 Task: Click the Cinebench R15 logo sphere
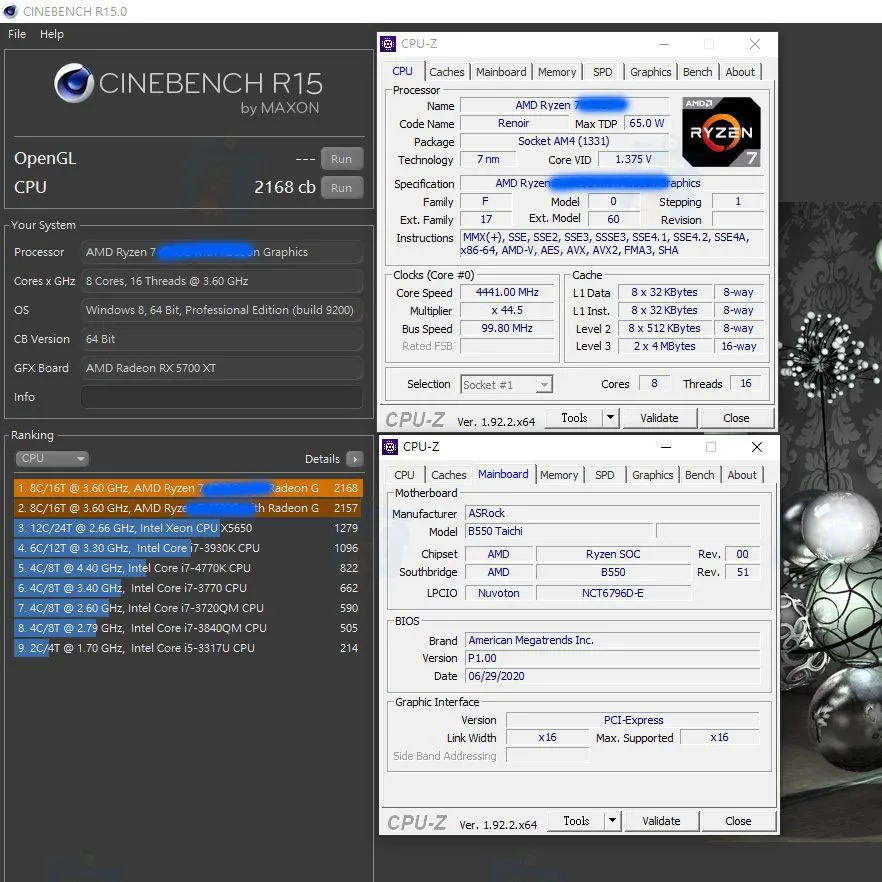click(73, 83)
